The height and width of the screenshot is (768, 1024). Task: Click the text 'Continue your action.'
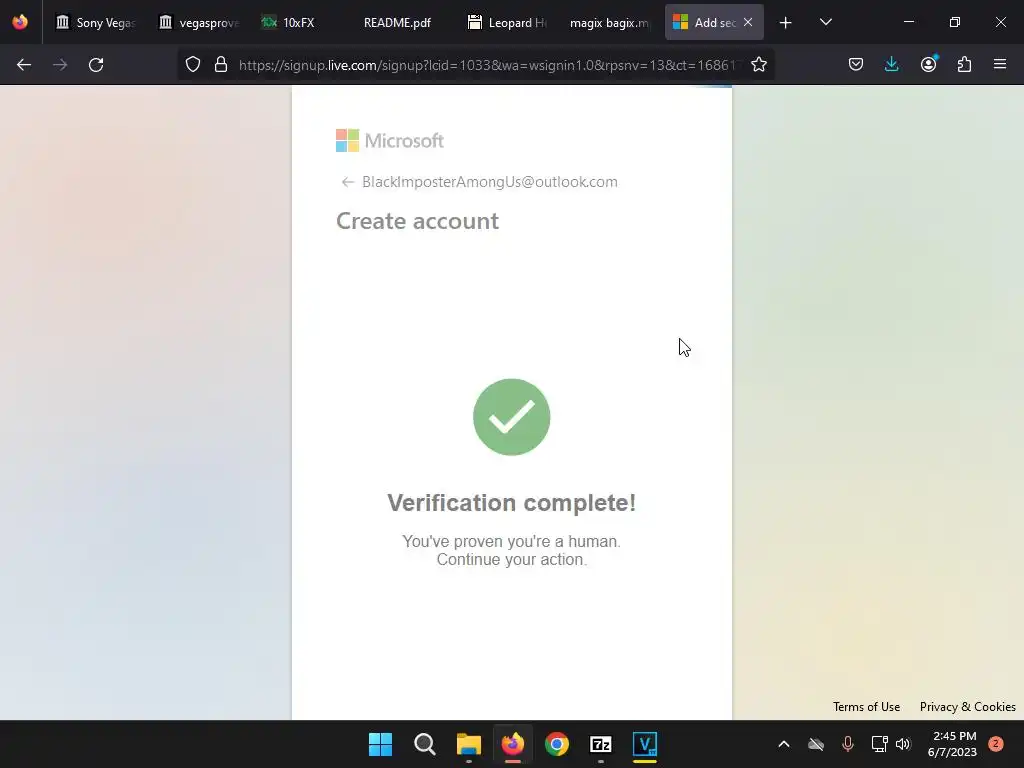click(x=511, y=560)
